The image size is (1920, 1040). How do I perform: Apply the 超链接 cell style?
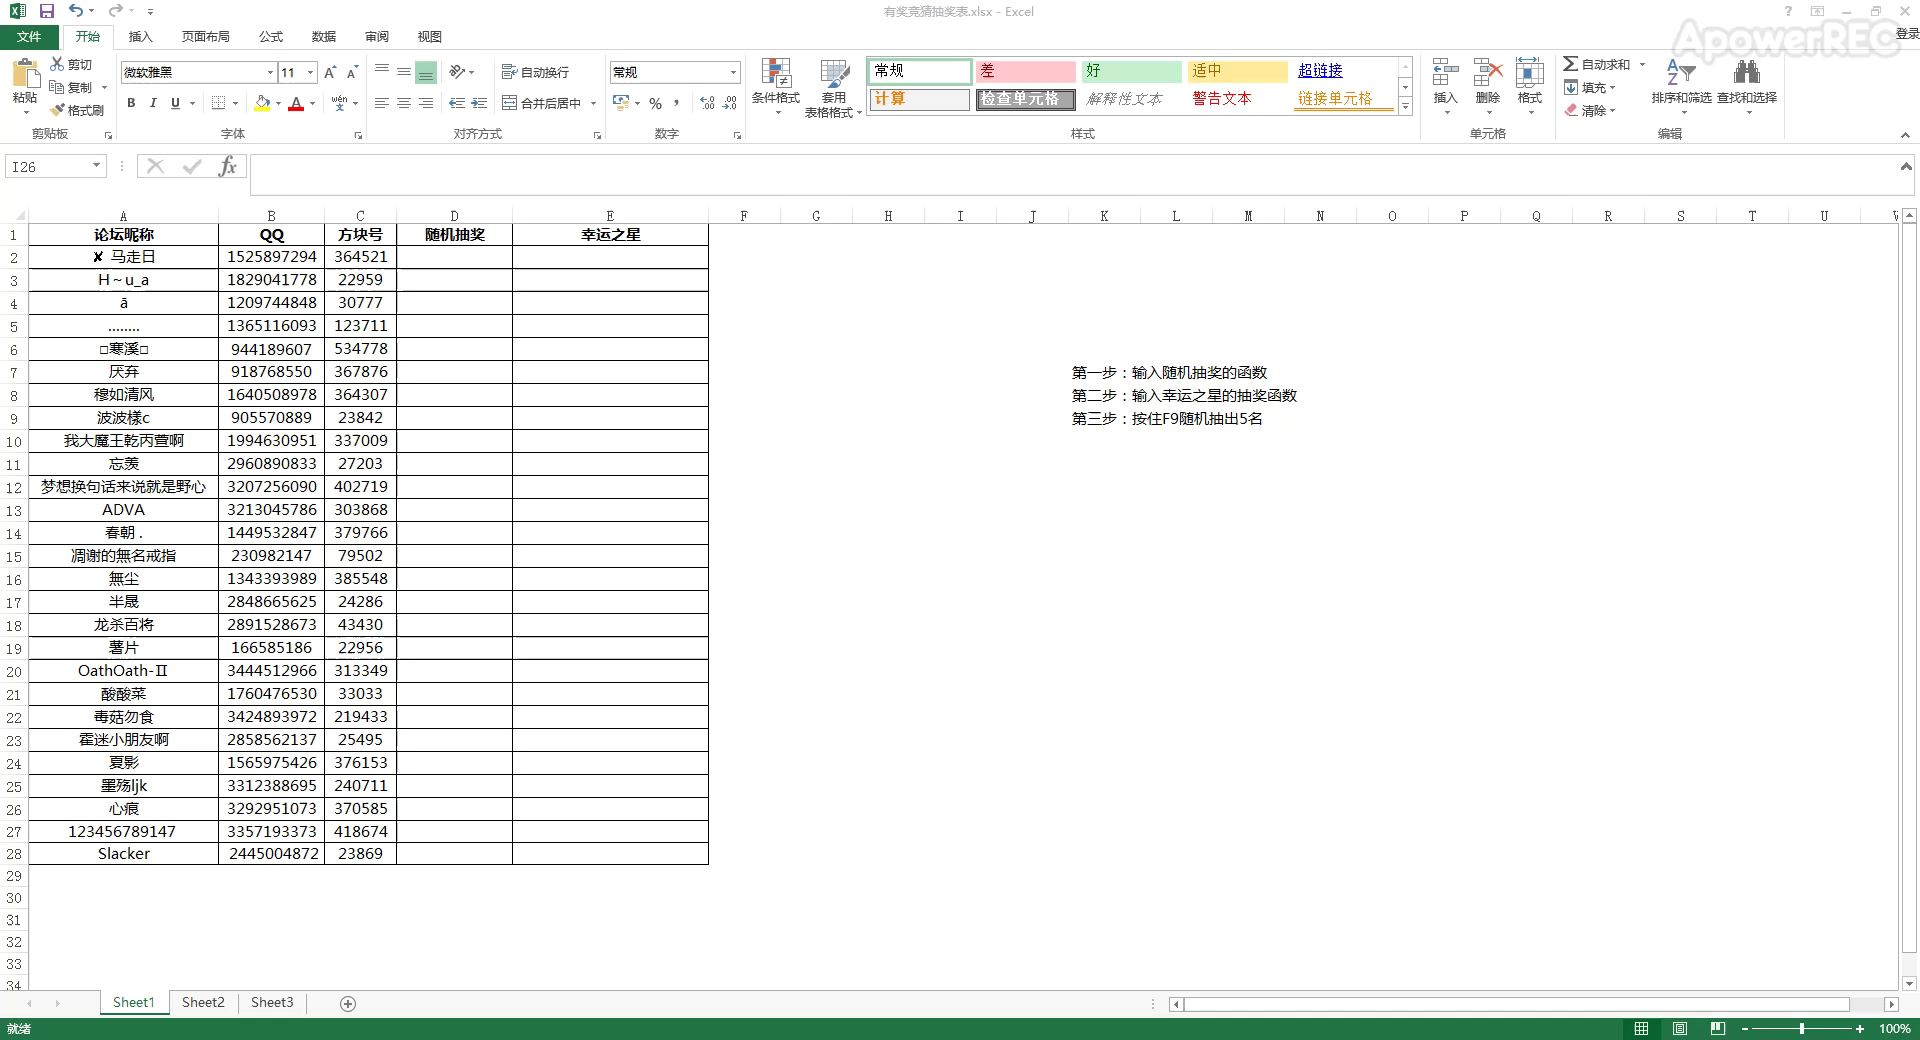(x=1344, y=71)
